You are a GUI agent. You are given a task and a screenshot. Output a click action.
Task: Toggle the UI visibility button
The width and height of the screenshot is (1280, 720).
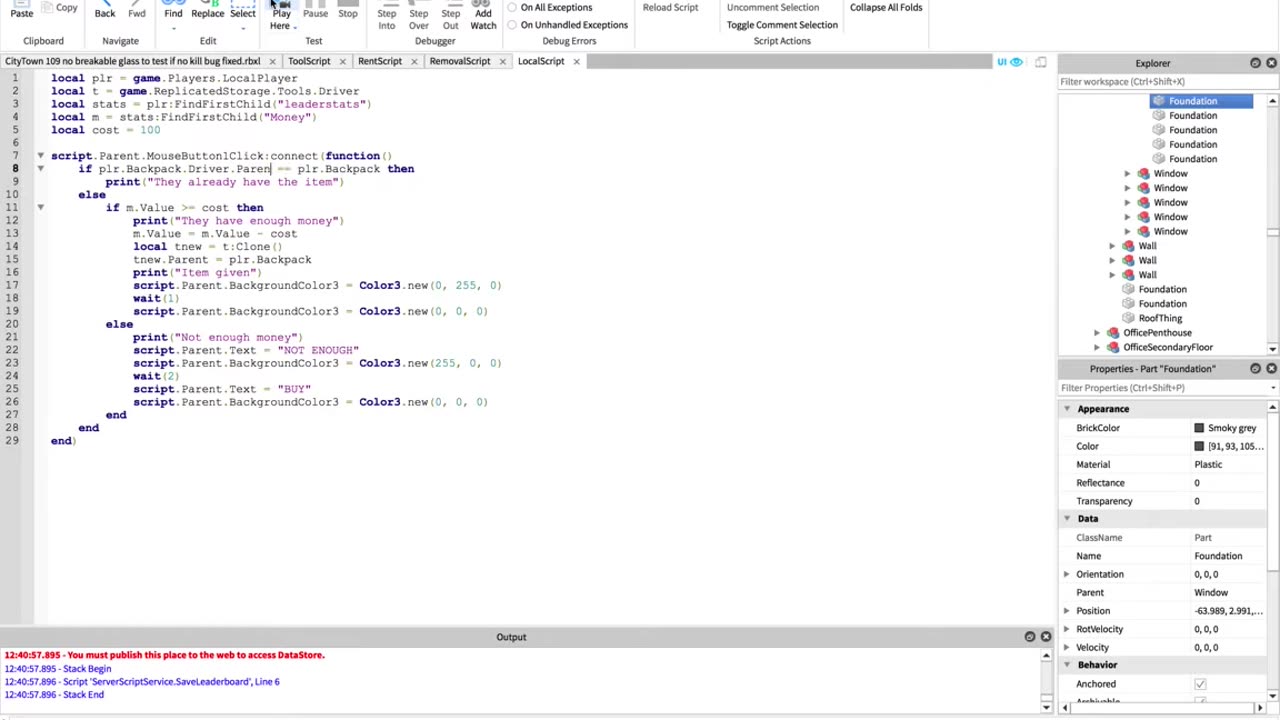tap(1009, 62)
